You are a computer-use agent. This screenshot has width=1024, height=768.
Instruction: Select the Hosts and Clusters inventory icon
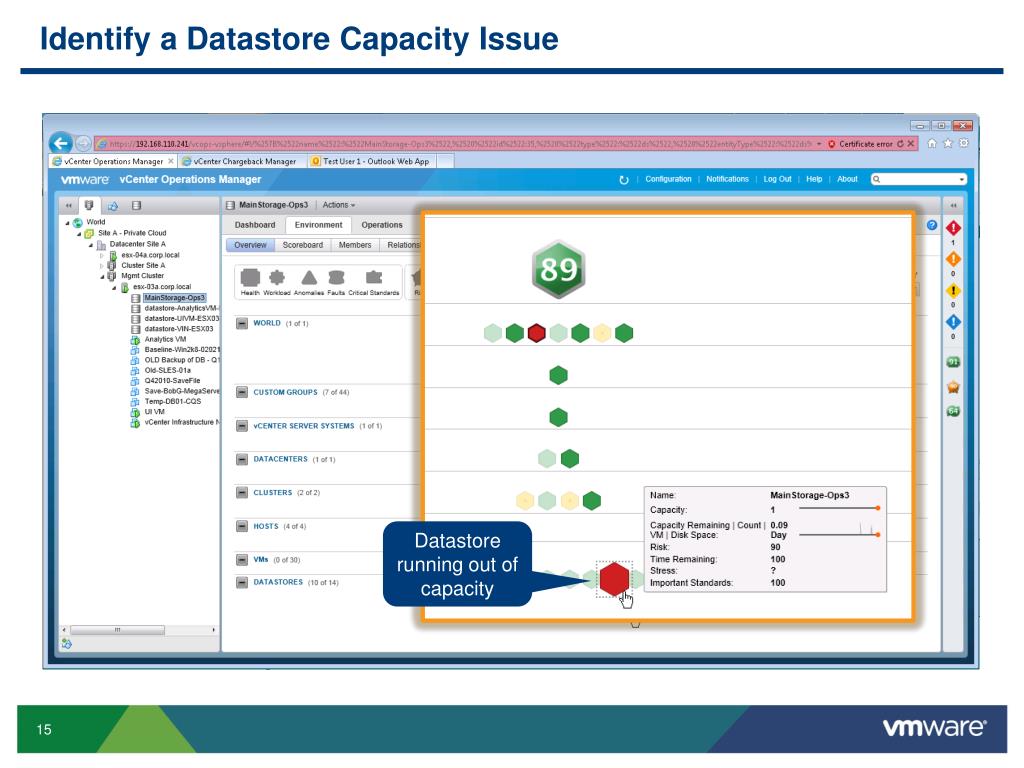(89, 205)
